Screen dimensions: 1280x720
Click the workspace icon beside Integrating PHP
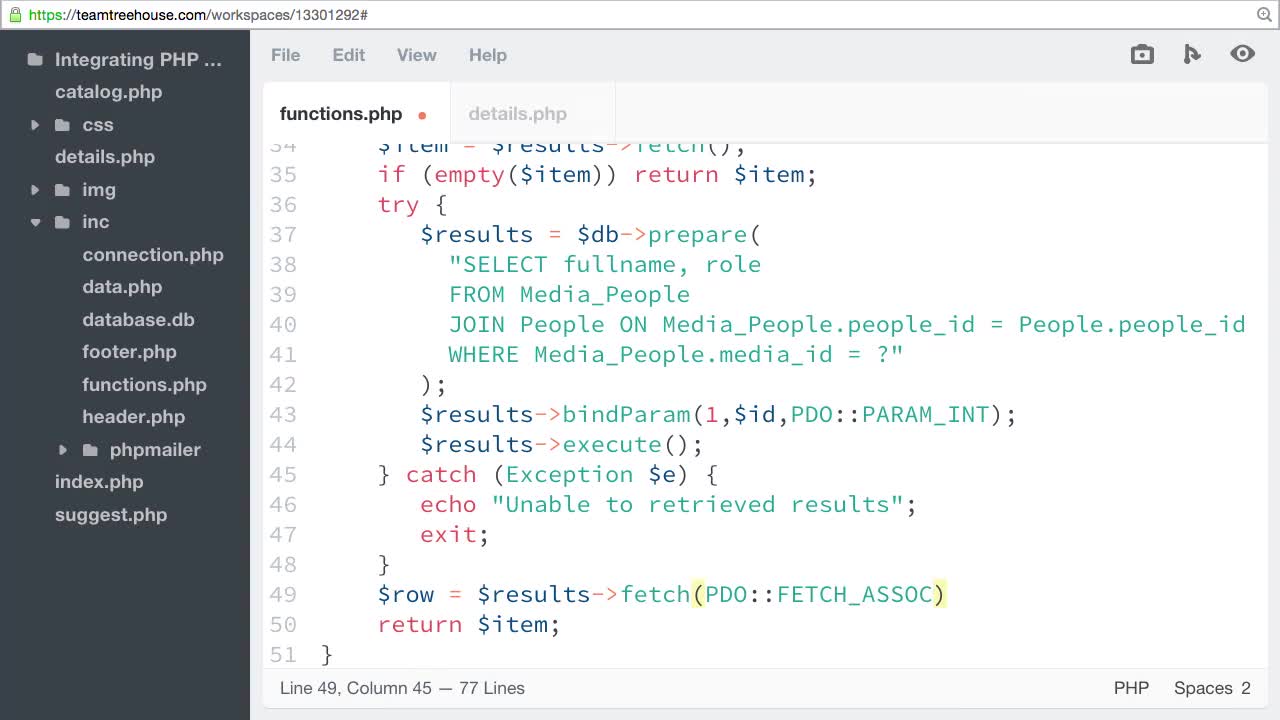pyautogui.click(x=35, y=59)
